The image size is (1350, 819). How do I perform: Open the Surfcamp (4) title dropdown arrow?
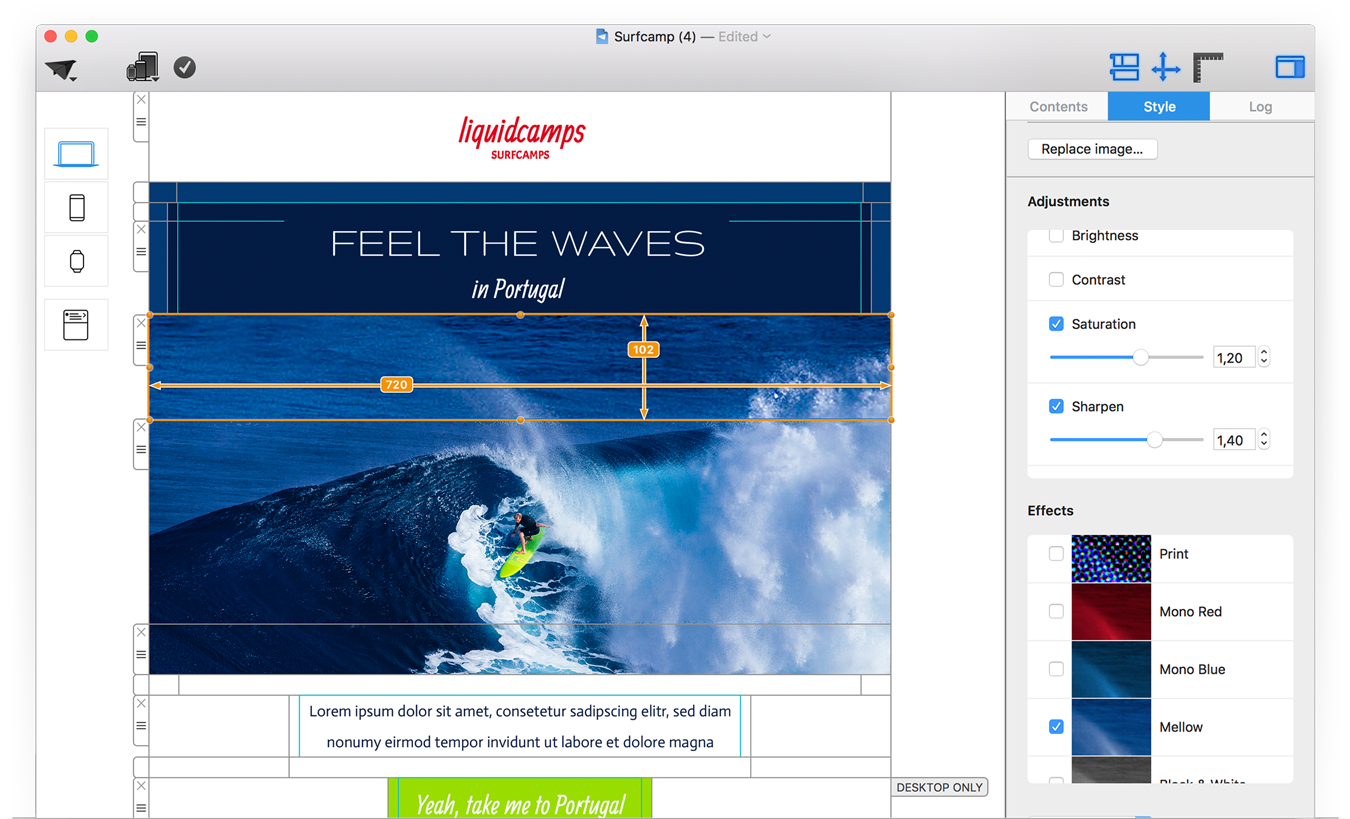pyautogui.click(x=767, y=37)
